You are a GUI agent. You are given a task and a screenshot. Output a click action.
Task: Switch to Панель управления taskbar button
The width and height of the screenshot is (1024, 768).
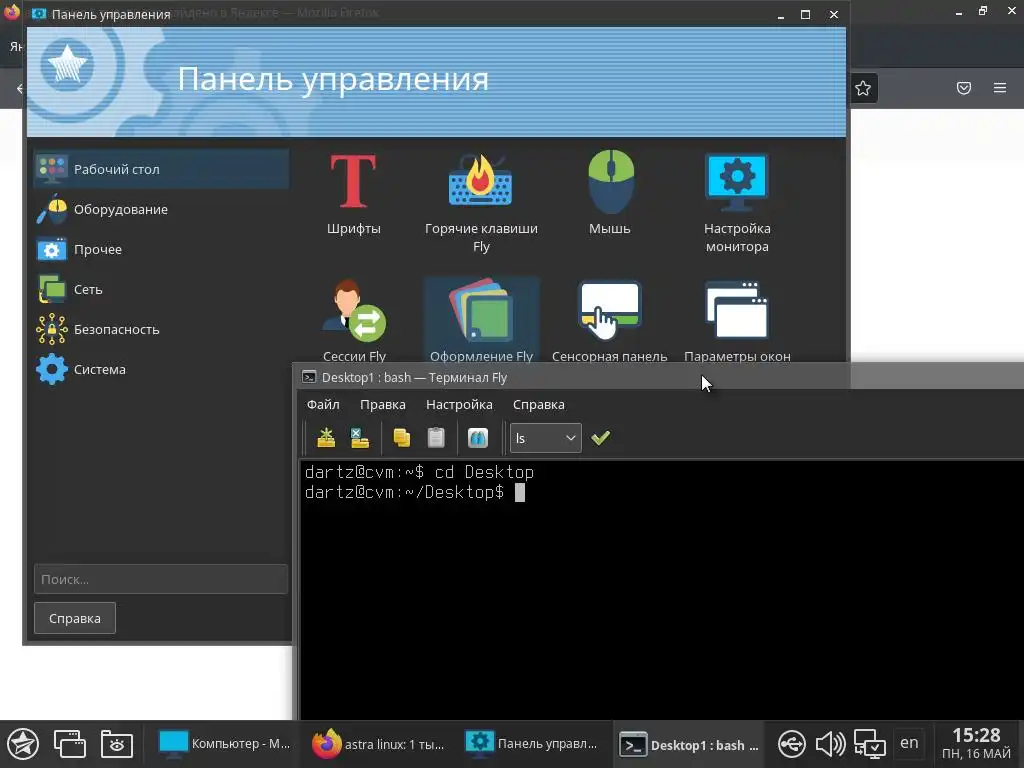[x=531, y=744]
